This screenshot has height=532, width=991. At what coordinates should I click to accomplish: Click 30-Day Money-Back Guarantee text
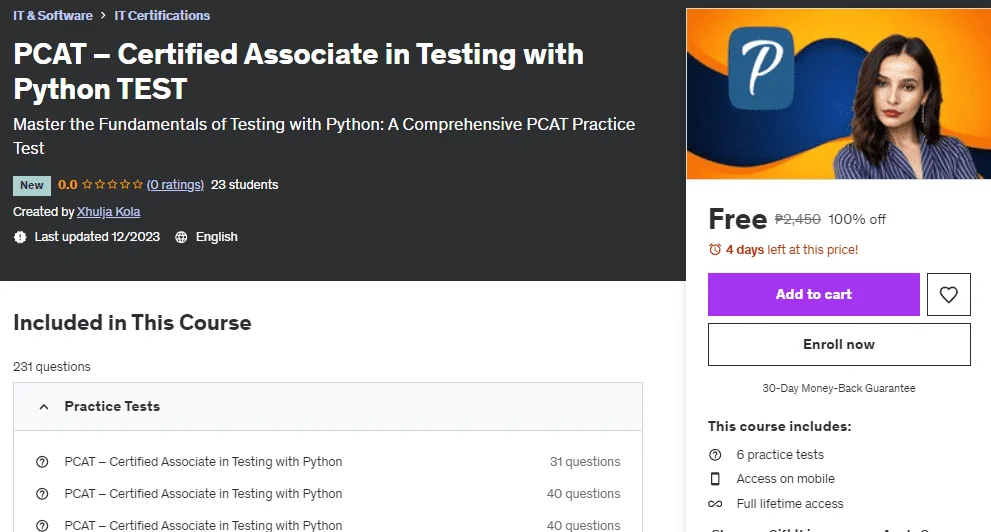[839, 388]
